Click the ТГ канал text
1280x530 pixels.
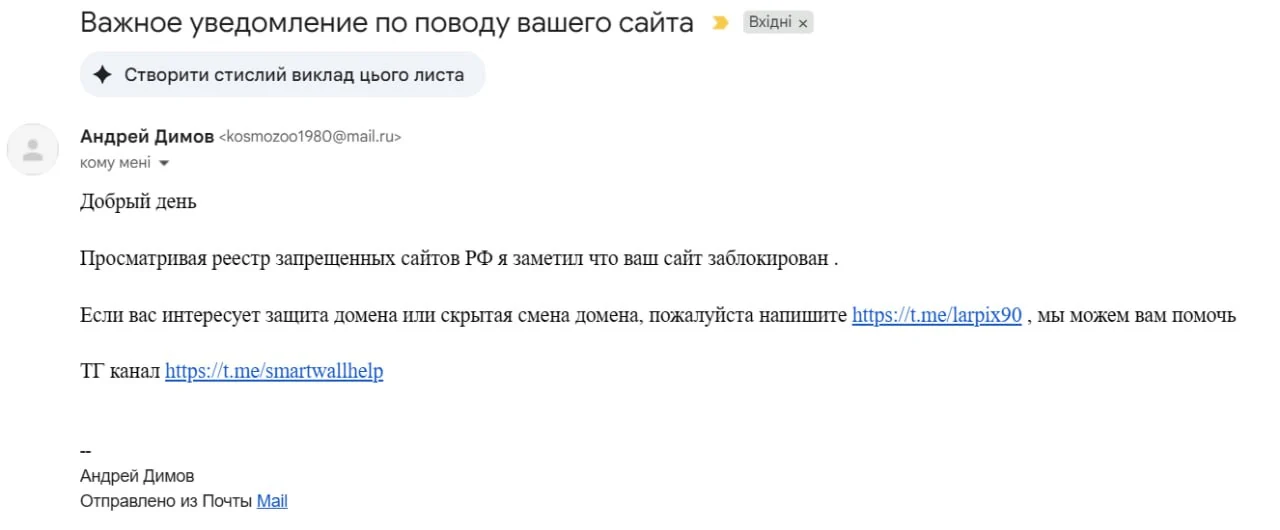click(x=120, y=371)
